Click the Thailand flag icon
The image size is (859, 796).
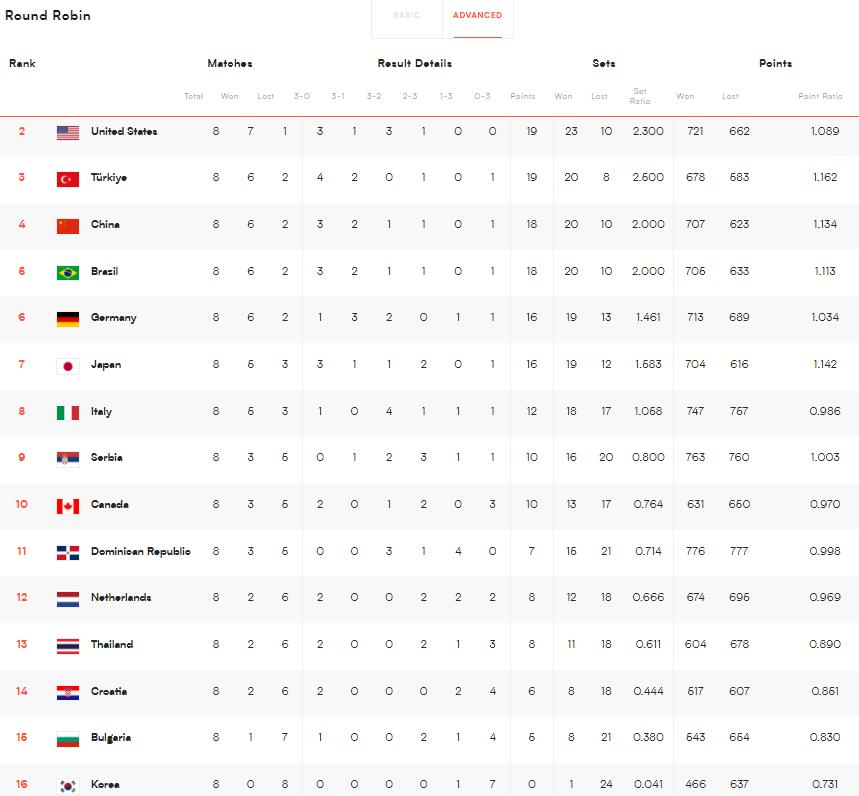68,646
